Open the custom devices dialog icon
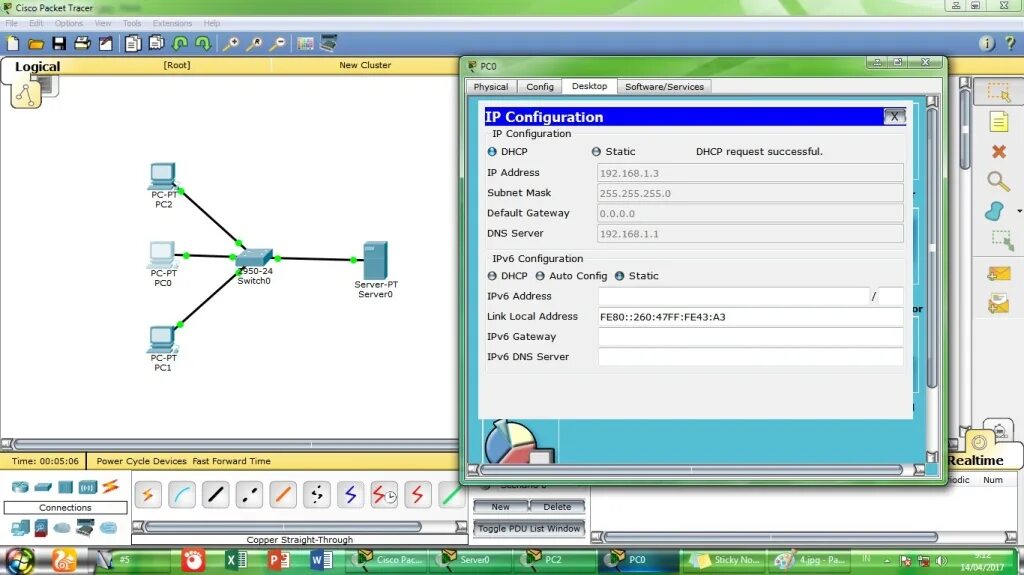This screenshot has width=1024, height=575. 328,44
